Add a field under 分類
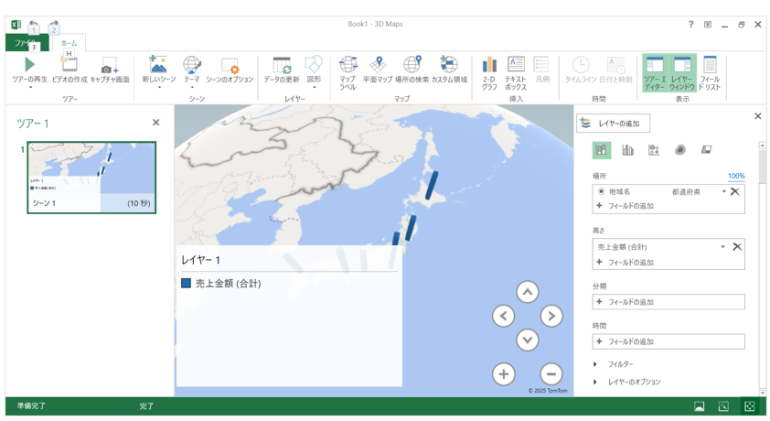The image size is (770, 421). coord(668,302)
